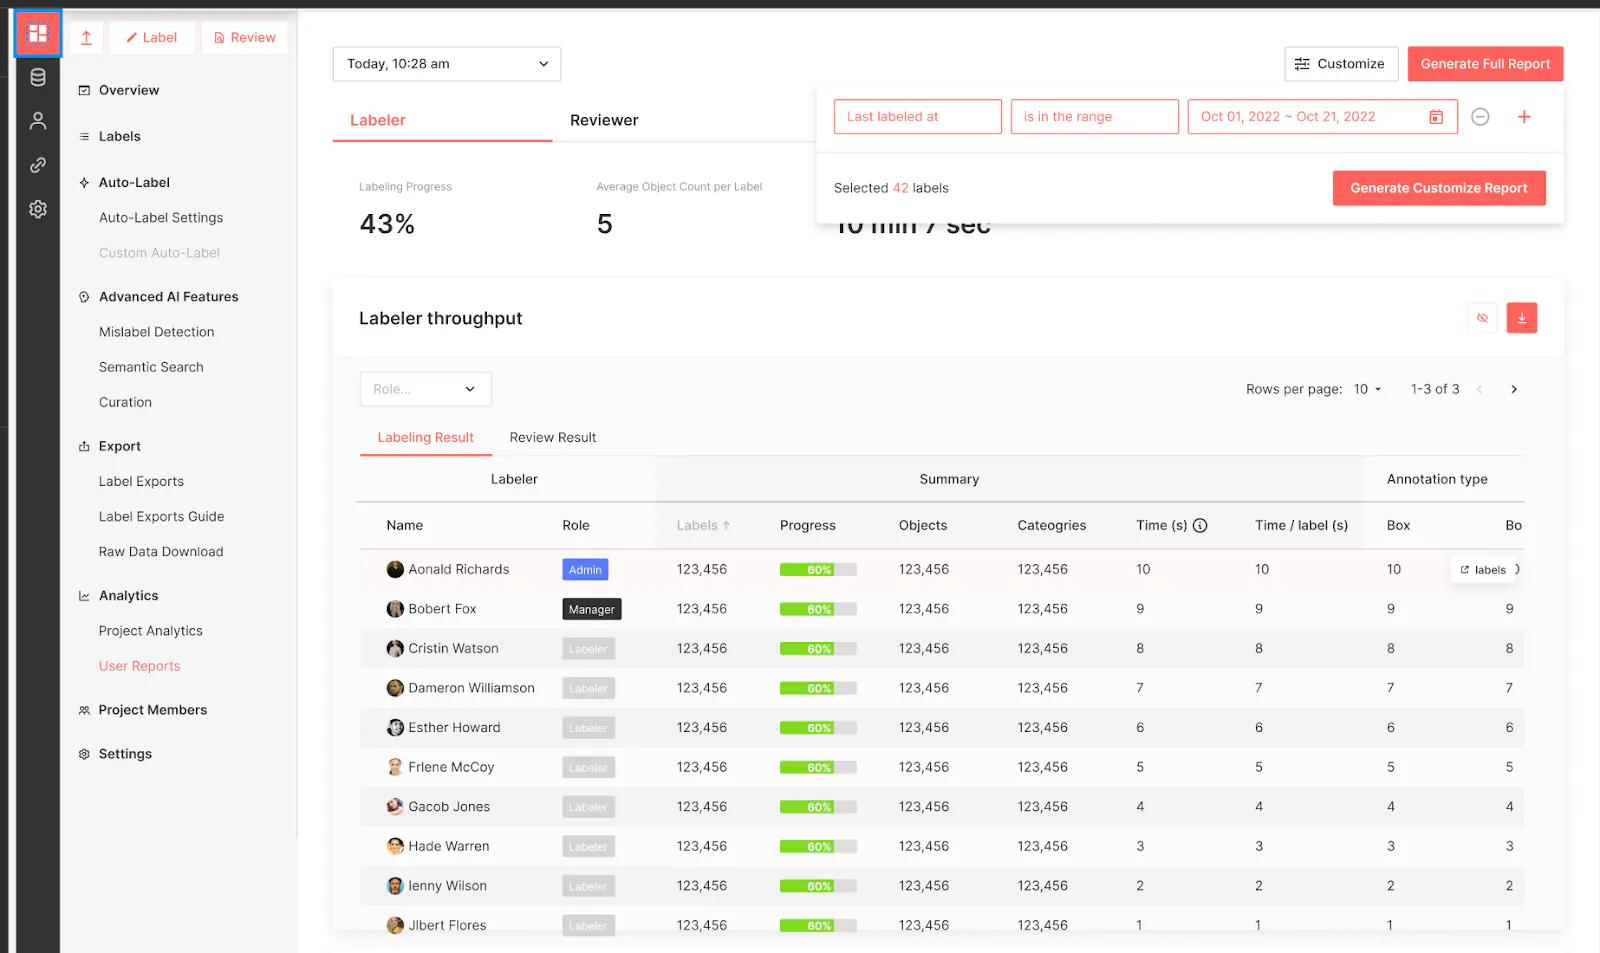
Task: Add a new filter with plus icon
Action: (x=1523, y=117)
